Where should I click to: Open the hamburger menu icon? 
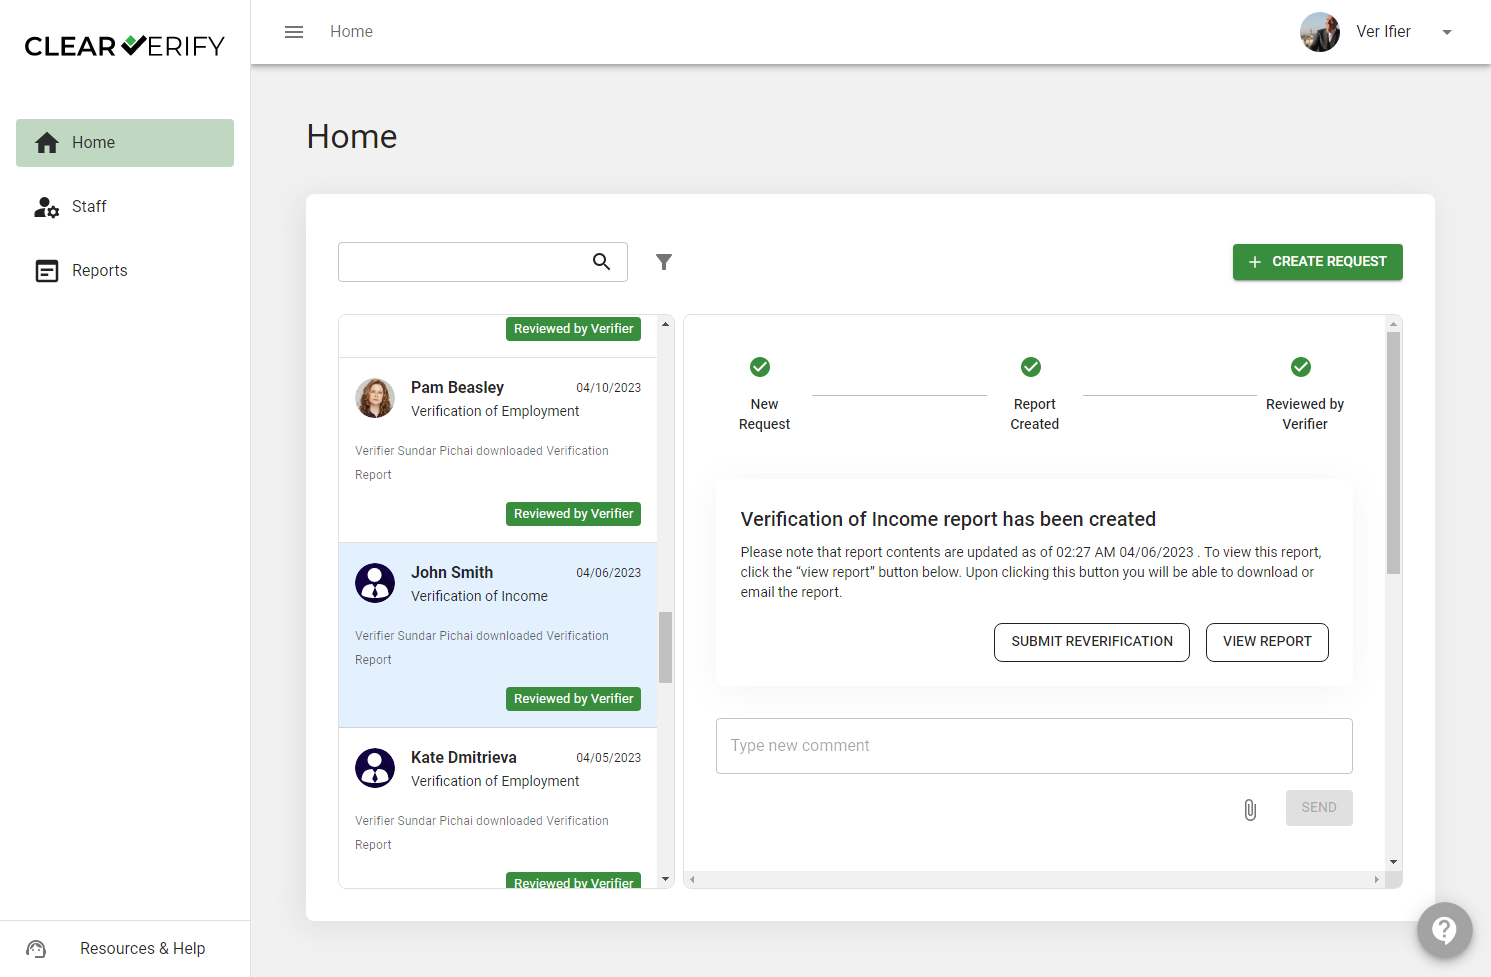pos(294,32)
